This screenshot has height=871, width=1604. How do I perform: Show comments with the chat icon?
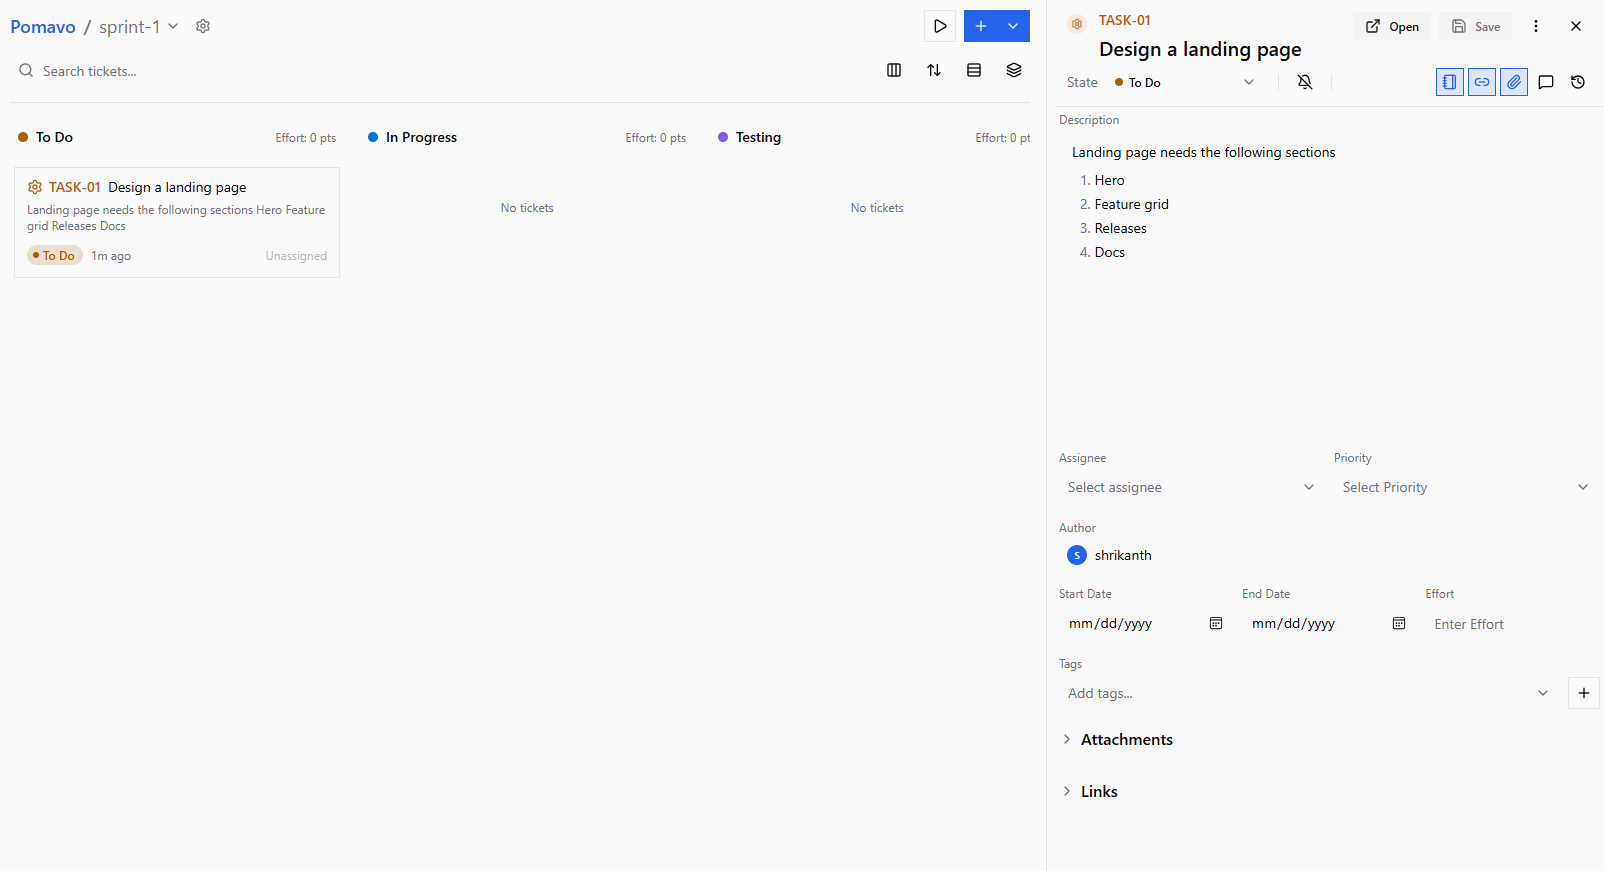tap(1546, 82)
